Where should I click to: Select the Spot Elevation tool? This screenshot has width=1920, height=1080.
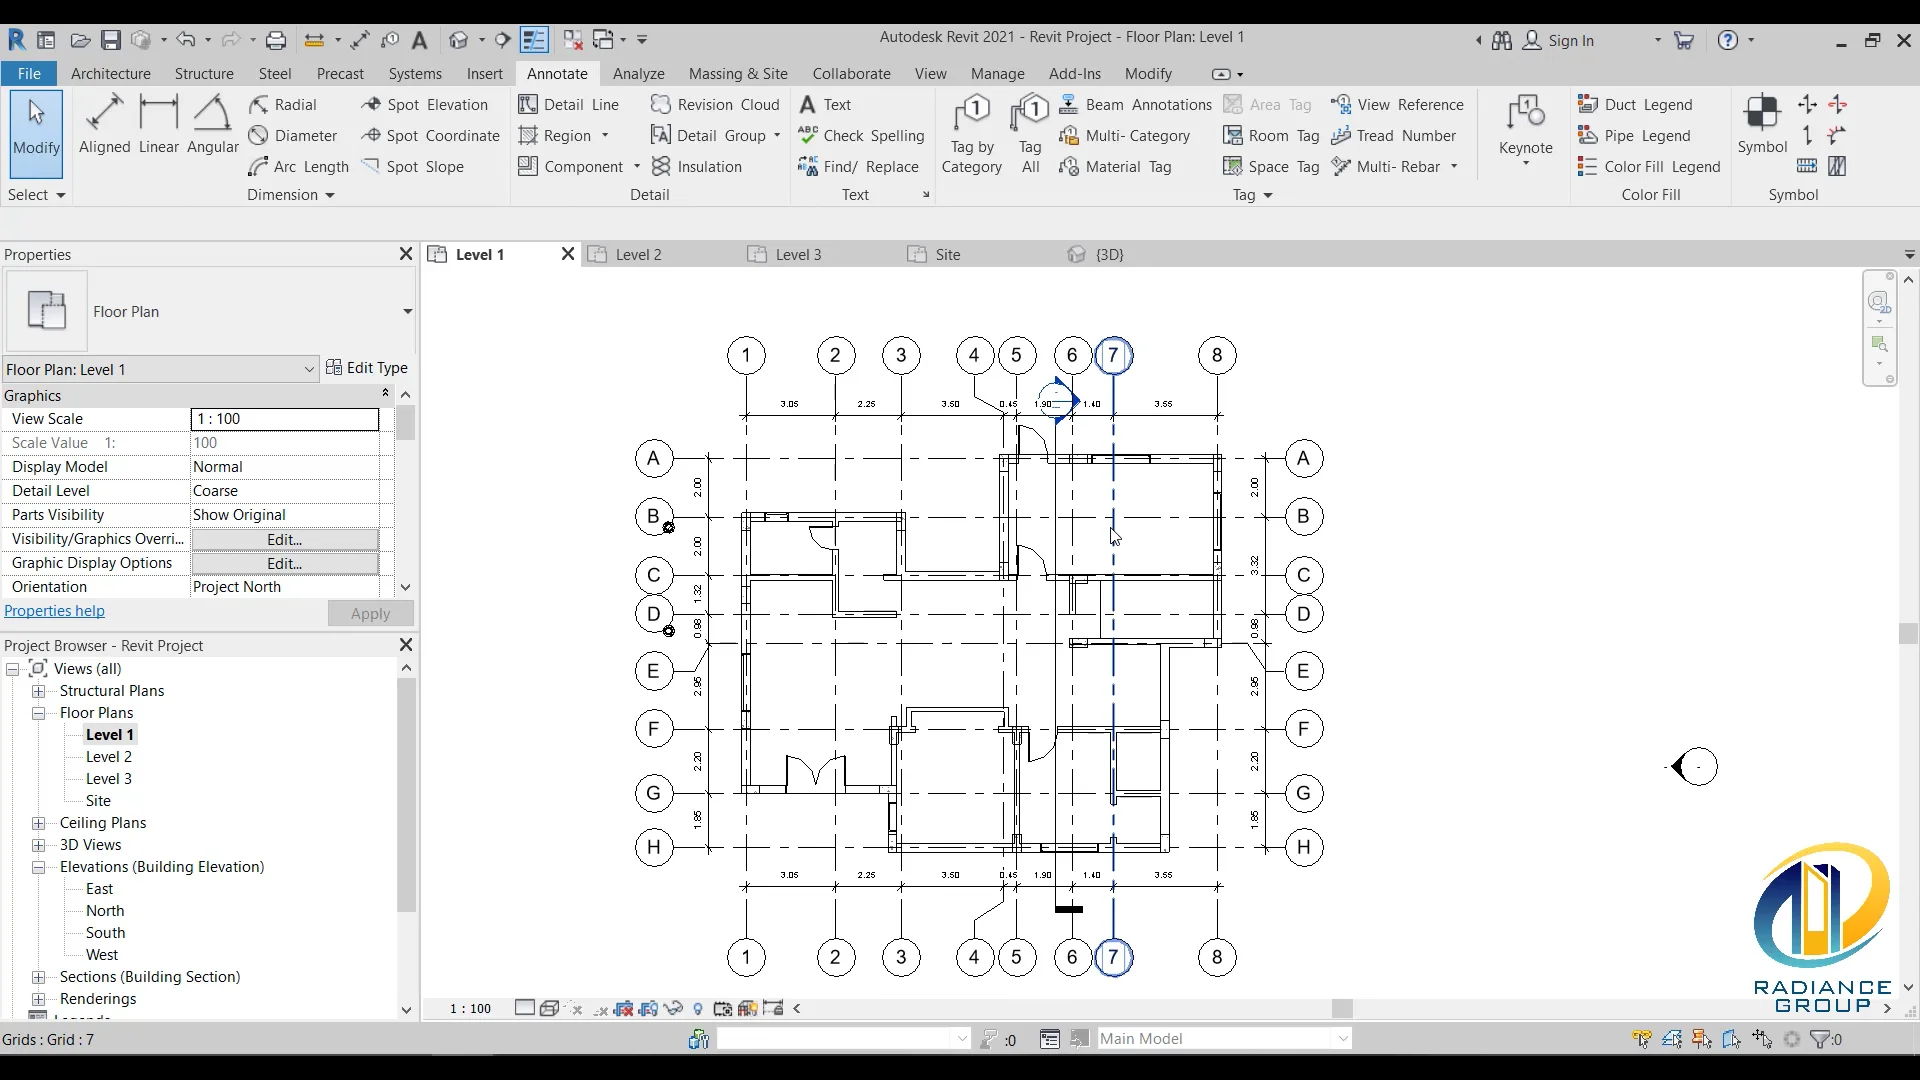[x=426, y=104]
